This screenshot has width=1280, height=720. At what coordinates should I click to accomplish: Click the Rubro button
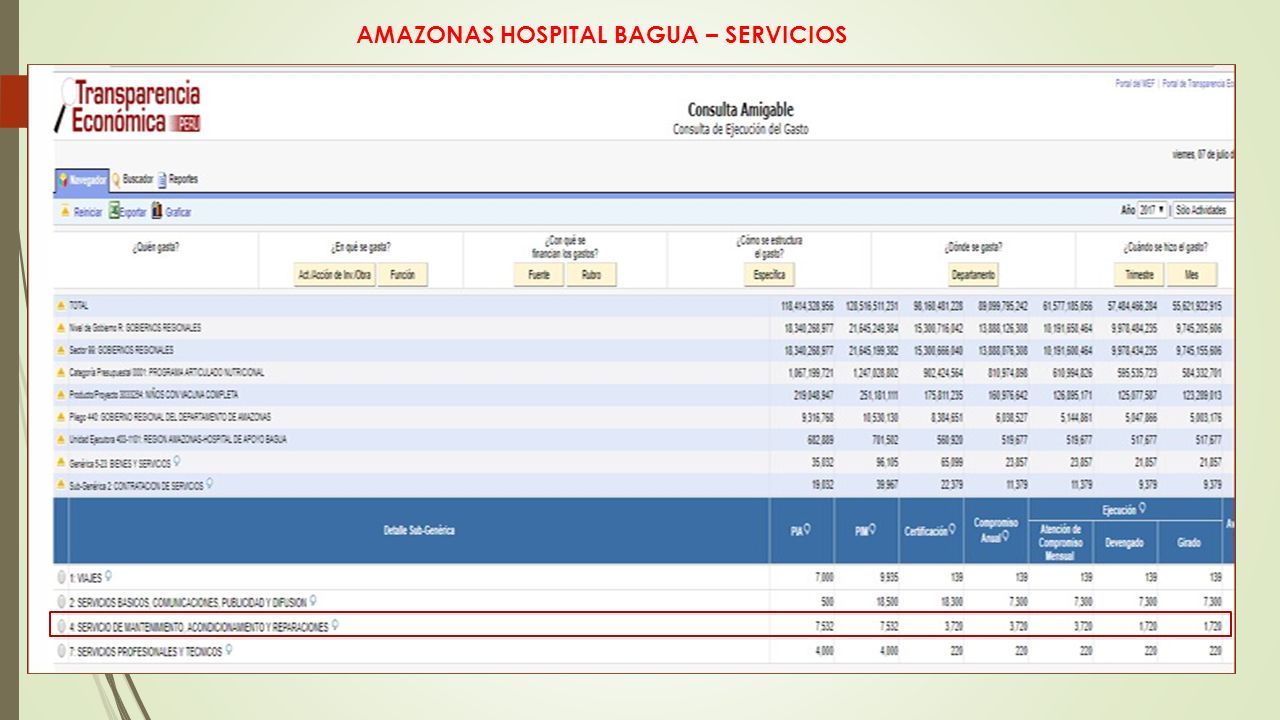tap(591, 275)
